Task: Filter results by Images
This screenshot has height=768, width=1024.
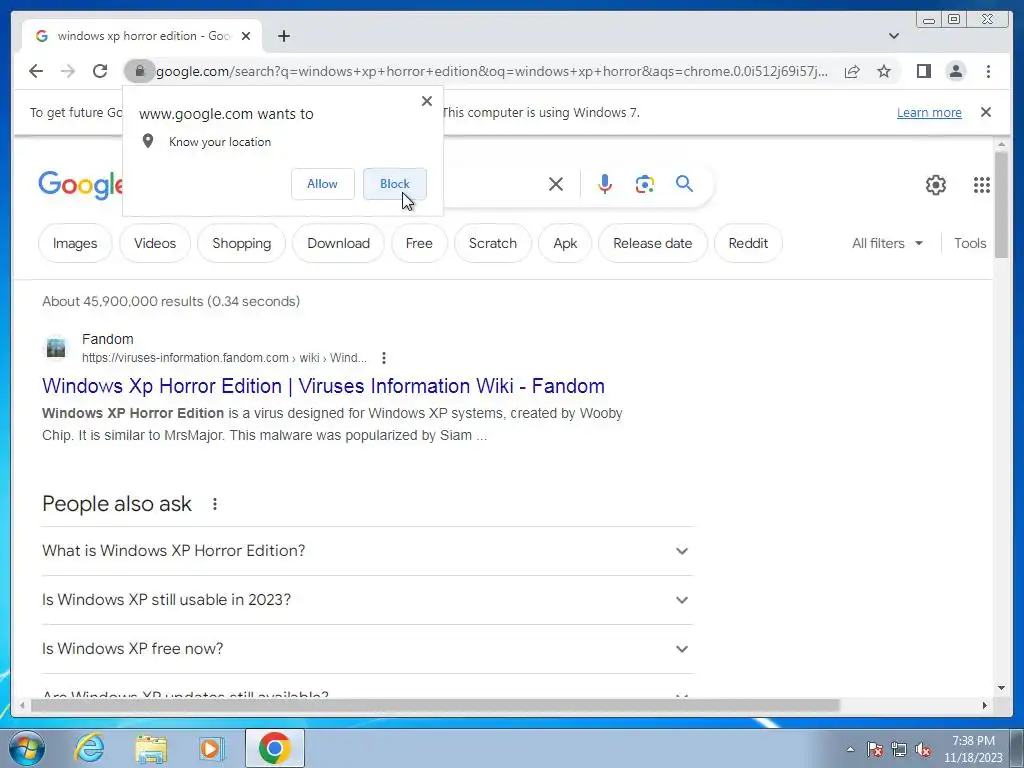Action: [x=75, y=243]
